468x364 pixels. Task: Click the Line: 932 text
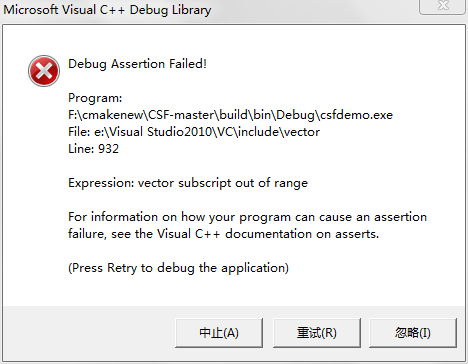click(x=93, y=149)
